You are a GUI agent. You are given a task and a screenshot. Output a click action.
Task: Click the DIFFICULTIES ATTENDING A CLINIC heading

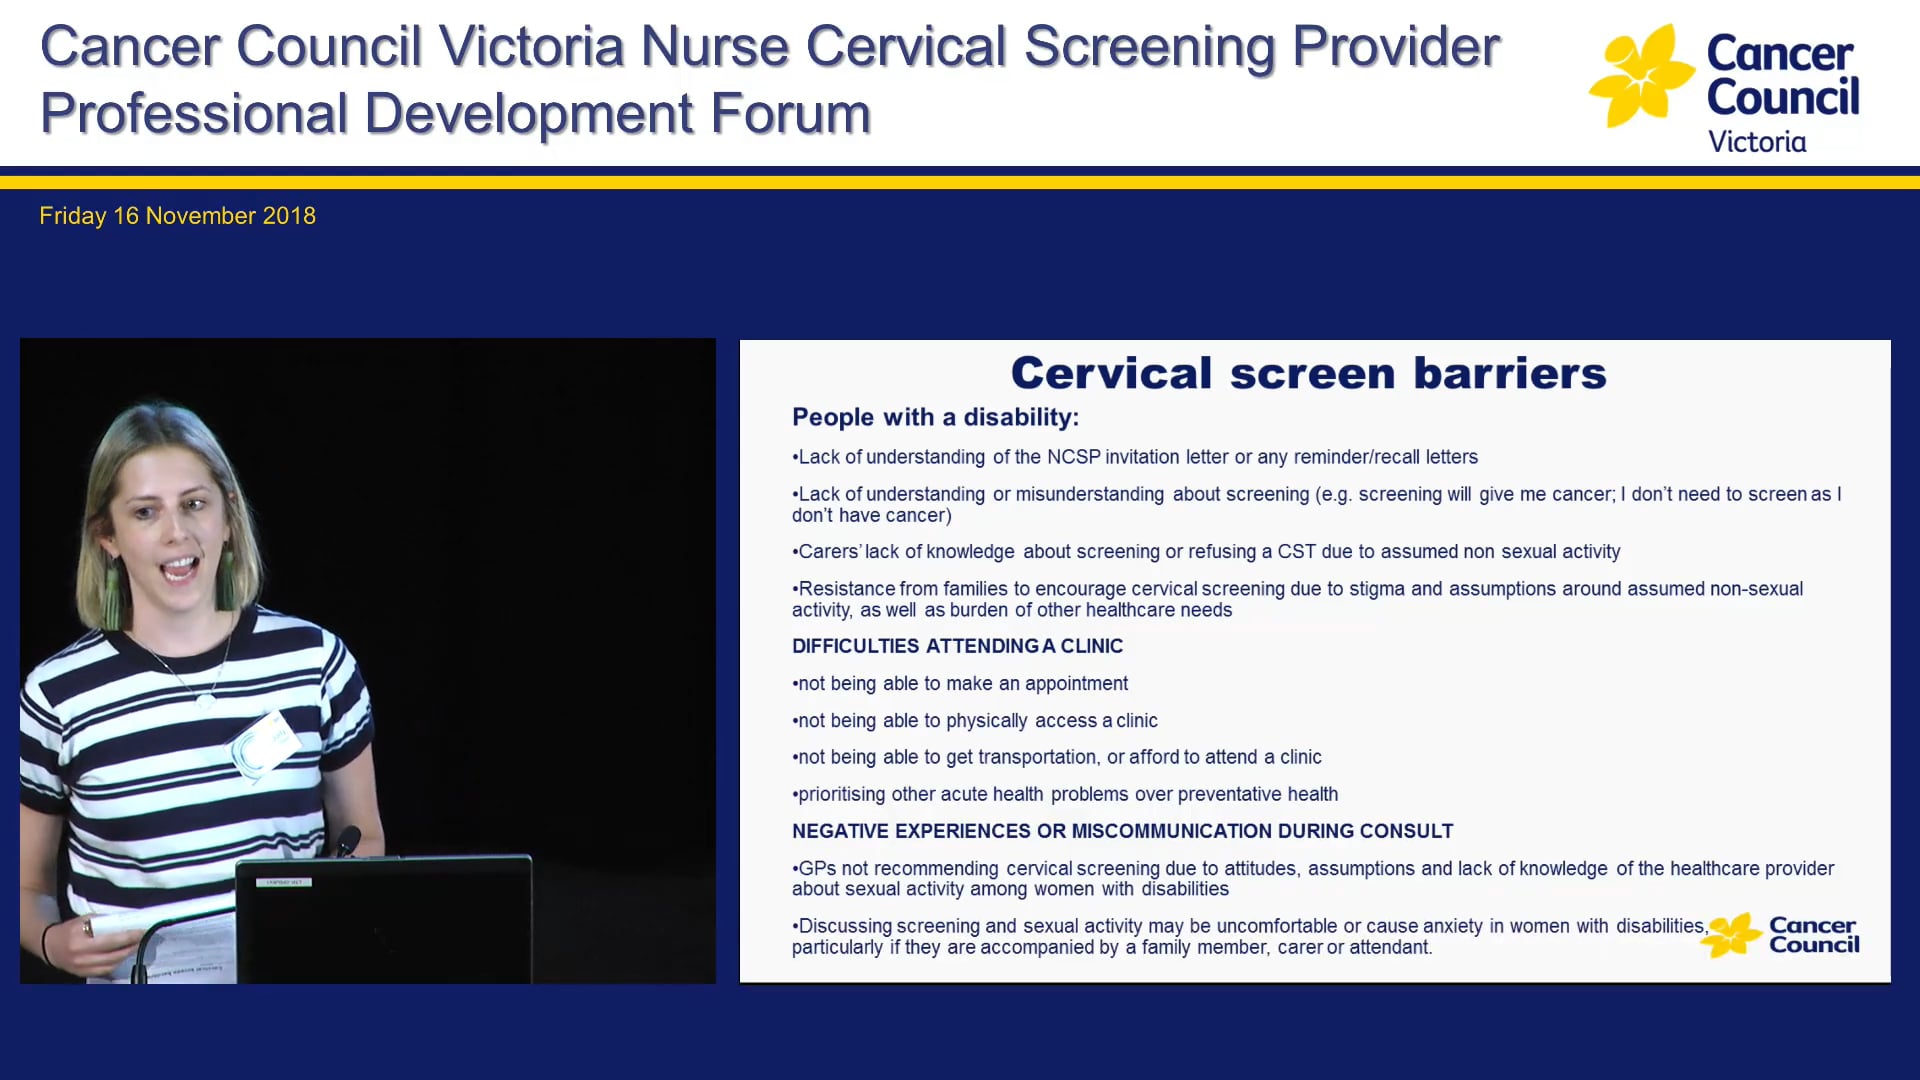pos(957,646)
